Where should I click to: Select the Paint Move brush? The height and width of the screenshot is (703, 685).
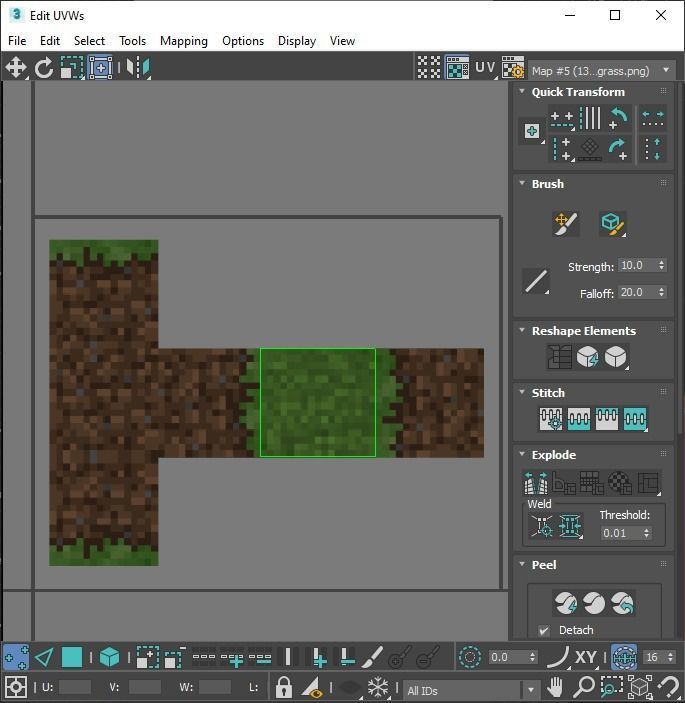coord(566,224)
